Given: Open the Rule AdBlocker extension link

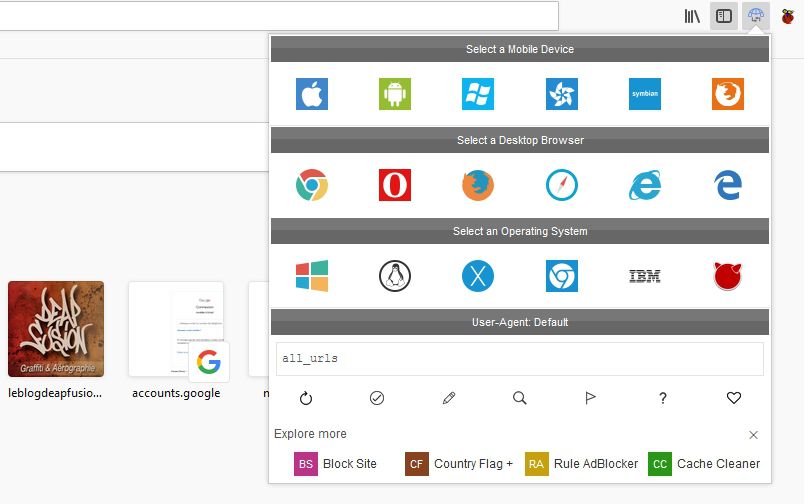Looking at the screenshot, I should tap(581, 464).
